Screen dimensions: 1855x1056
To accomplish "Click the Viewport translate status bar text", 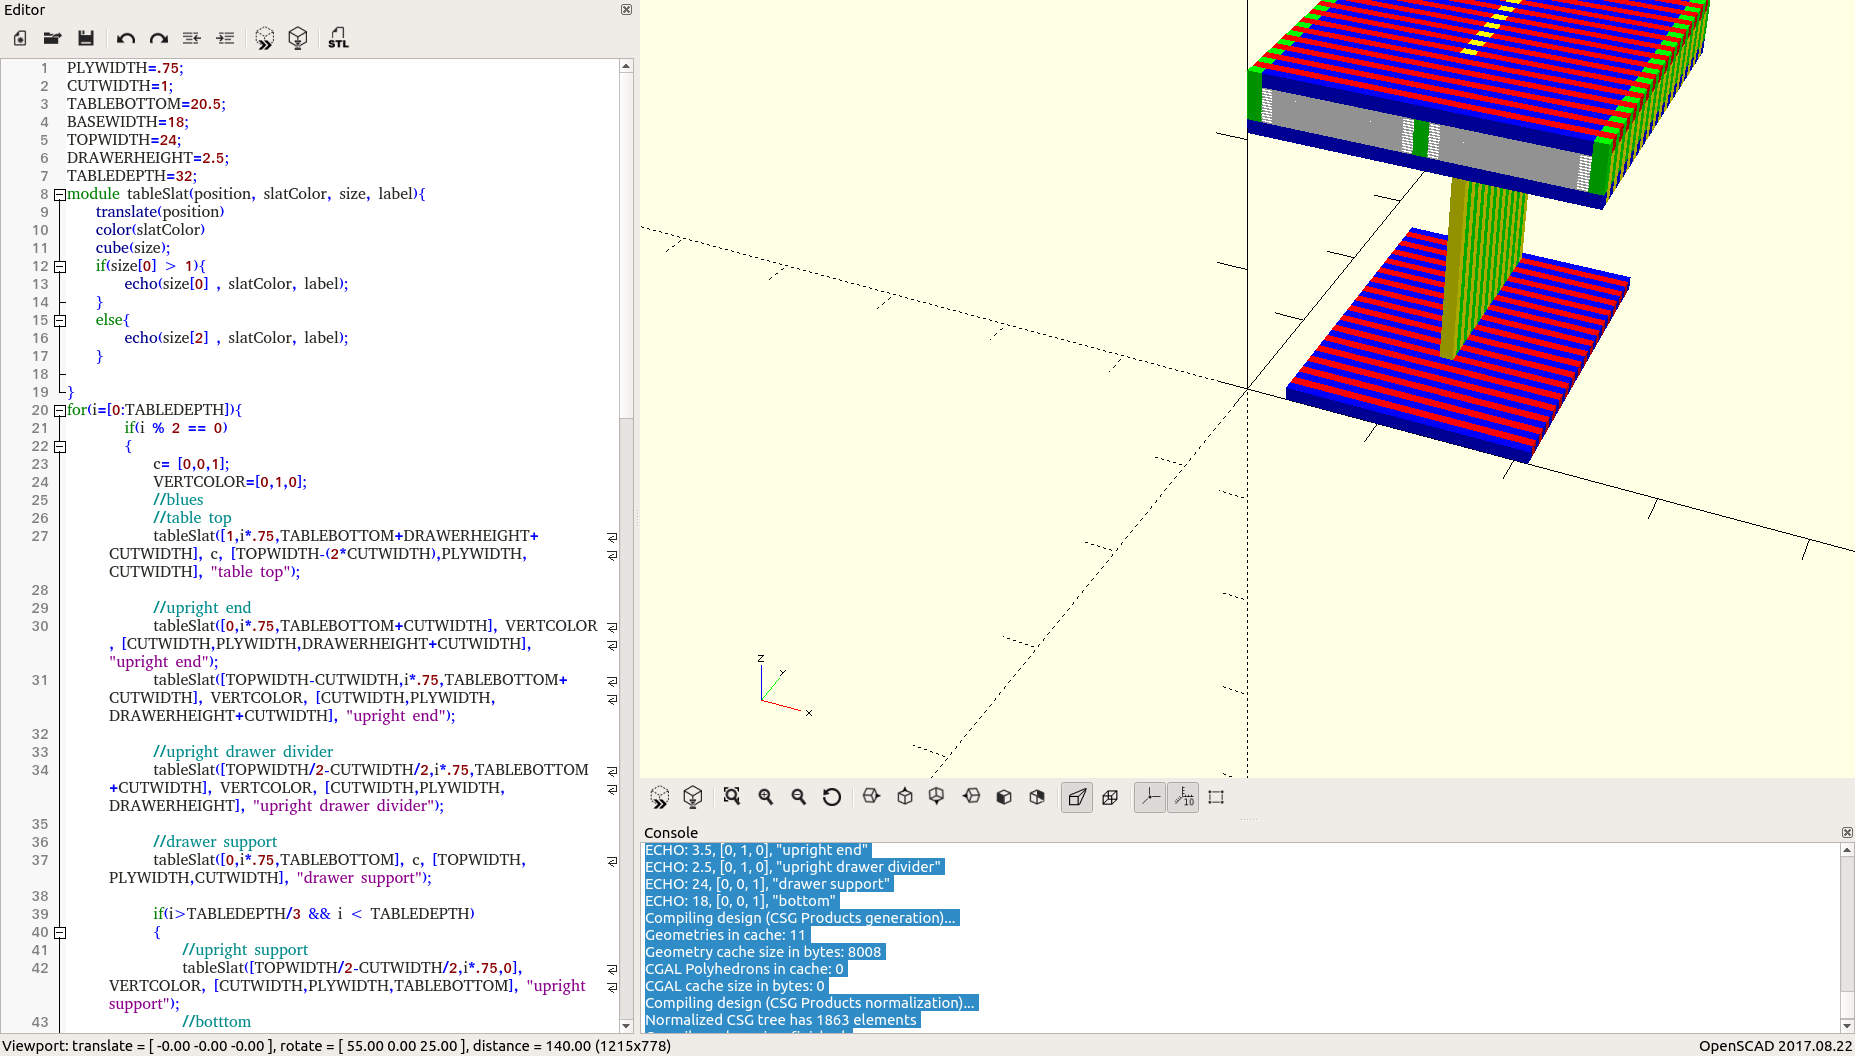I will click(x=336, y=1046).
